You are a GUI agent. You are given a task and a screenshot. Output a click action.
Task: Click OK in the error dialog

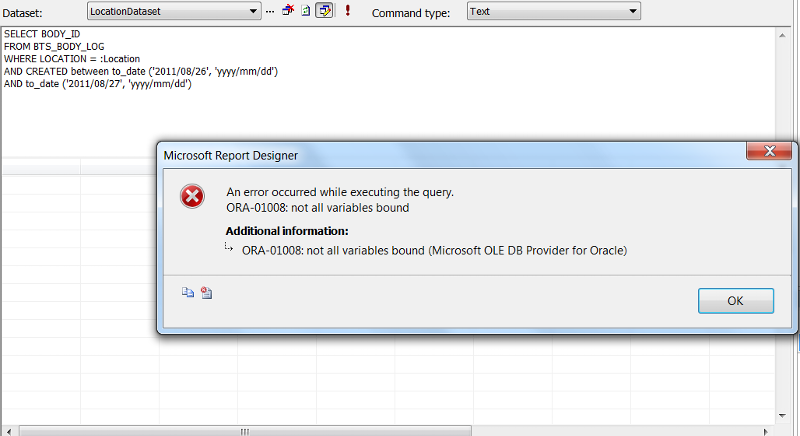coord(736,301)
